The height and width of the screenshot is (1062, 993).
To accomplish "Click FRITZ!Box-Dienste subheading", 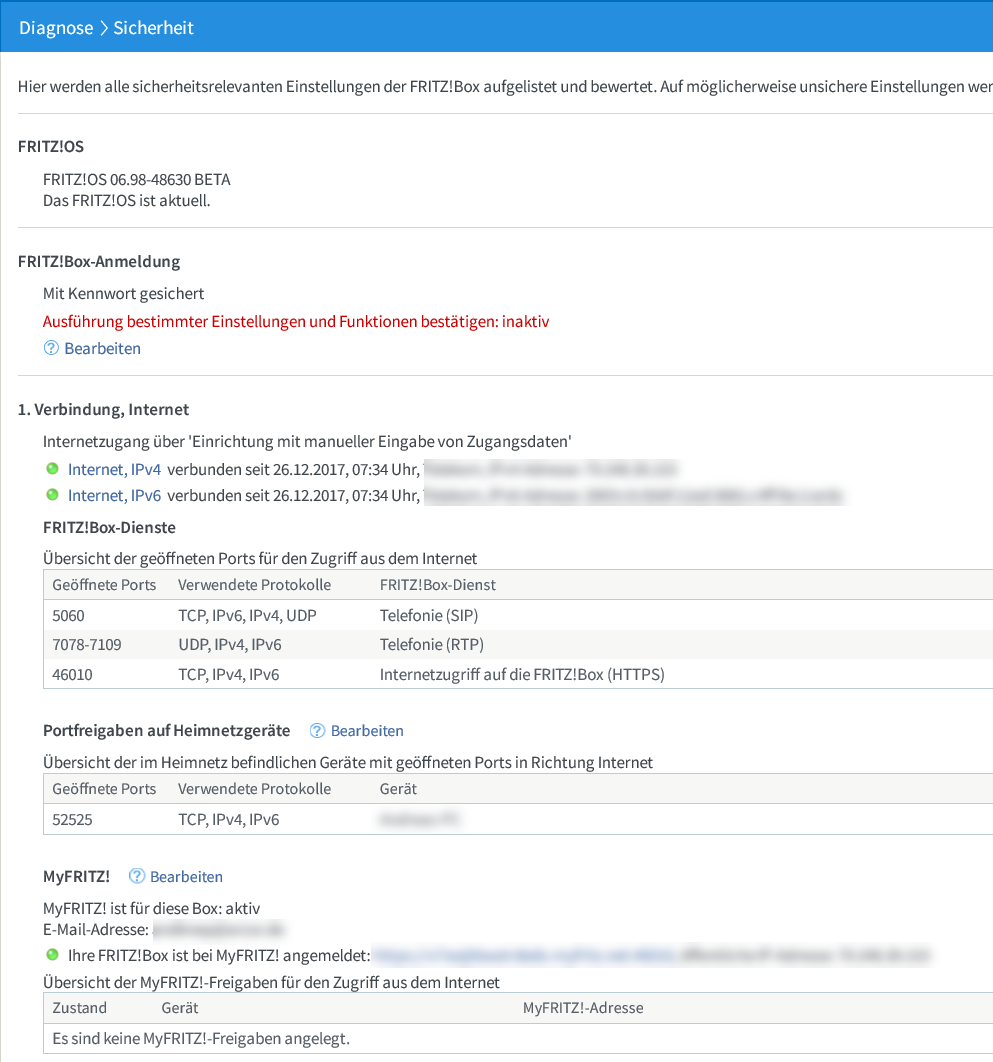I will click(109, 528).
